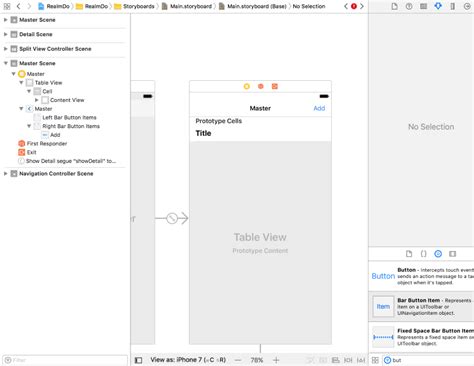Select the Button object in library
This screenshot has height=366, width=474.
[421, 276]
